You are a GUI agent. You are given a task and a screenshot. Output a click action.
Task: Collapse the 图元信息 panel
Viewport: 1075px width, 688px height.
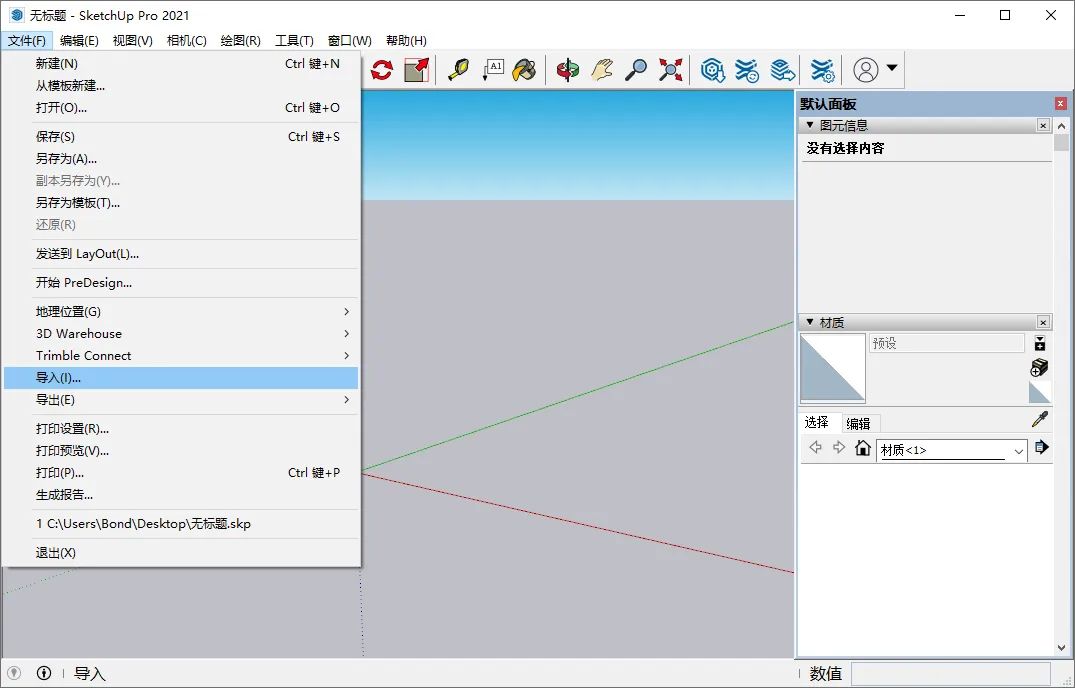[x=810, y=125]
